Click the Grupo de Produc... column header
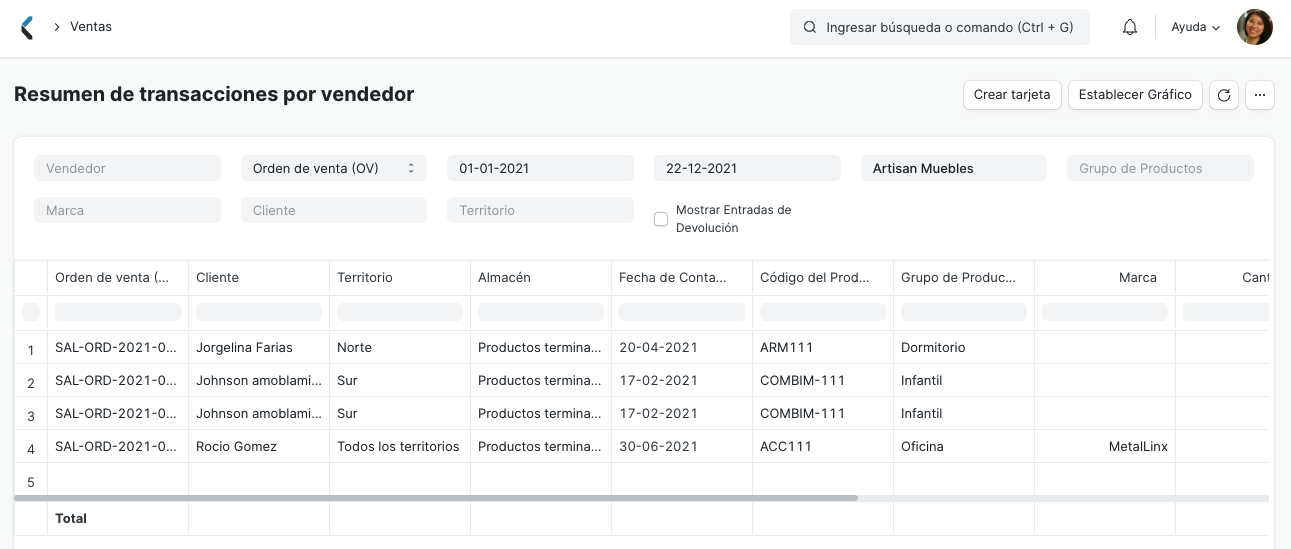 (x=964, y=277)
